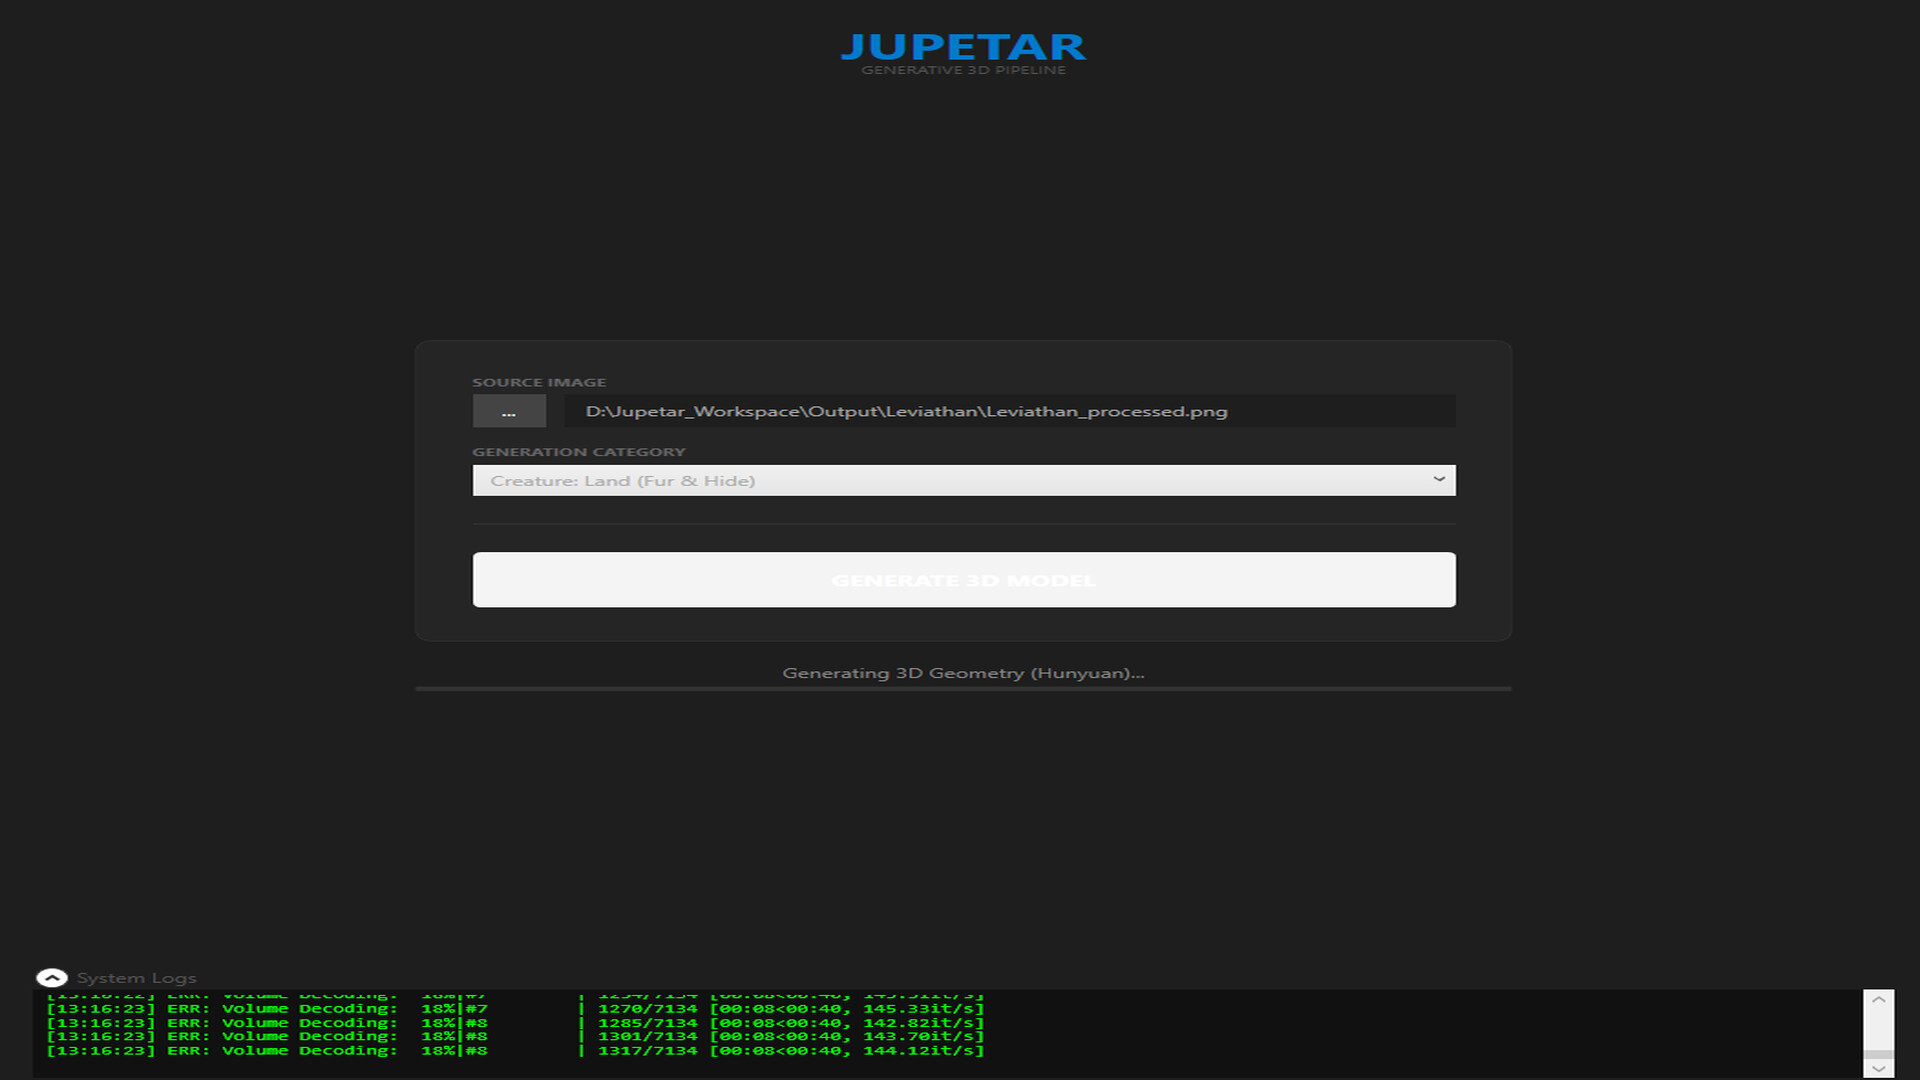Screen dimensions: 1920x1080
Task: Click the System Logs label
Action: [136, 978]
